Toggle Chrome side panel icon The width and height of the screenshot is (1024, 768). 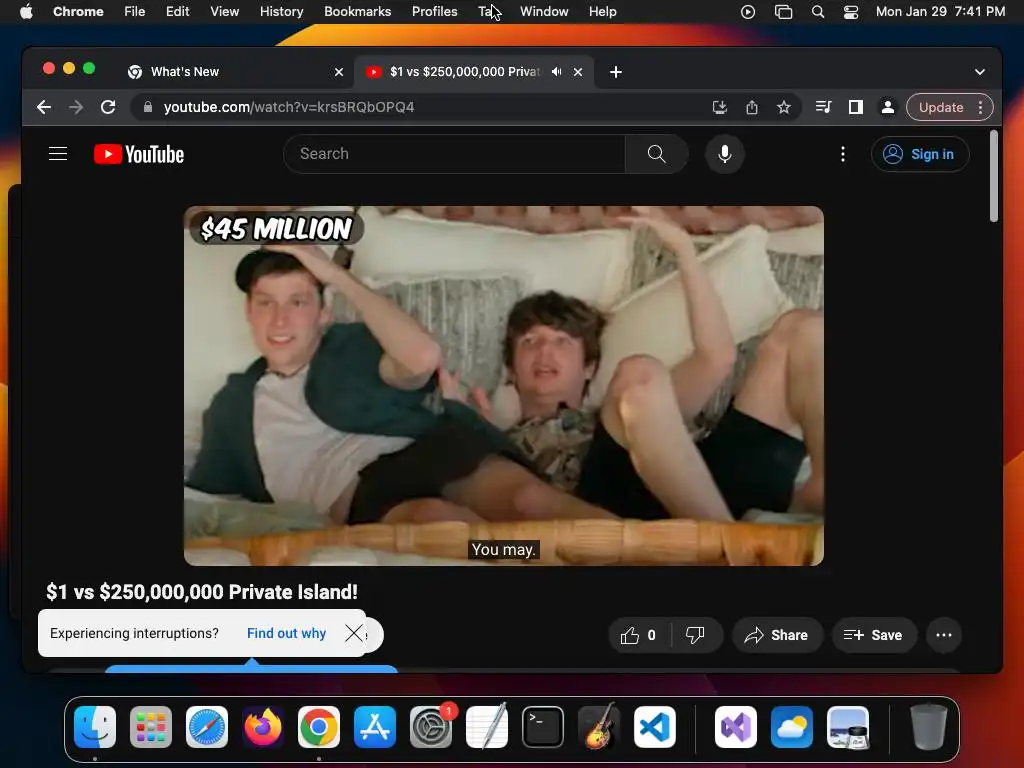856,107
